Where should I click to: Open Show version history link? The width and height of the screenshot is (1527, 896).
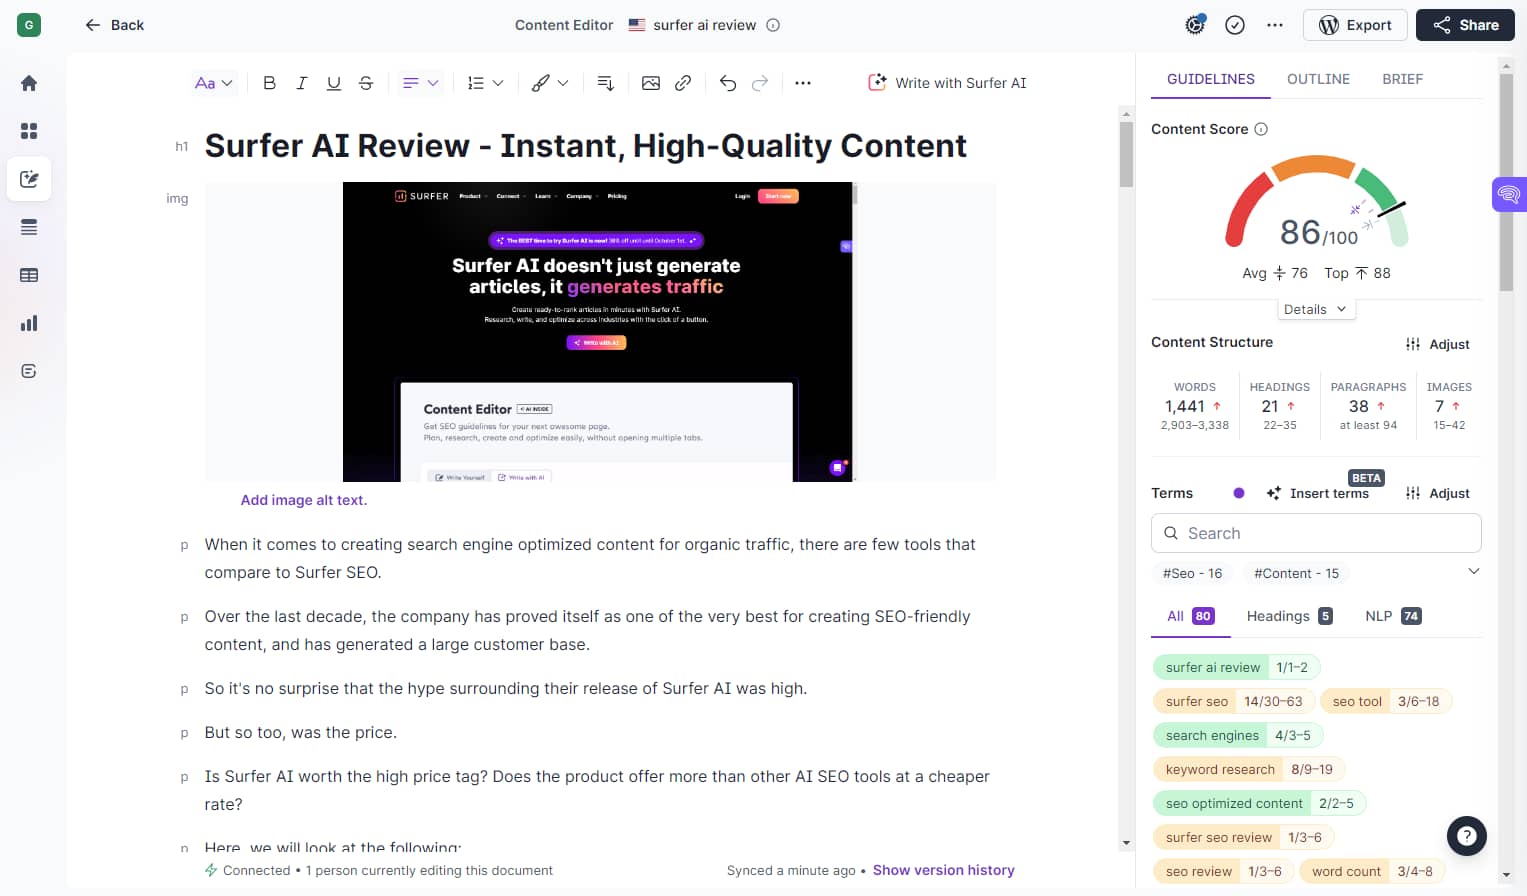(x=943, y=870)
